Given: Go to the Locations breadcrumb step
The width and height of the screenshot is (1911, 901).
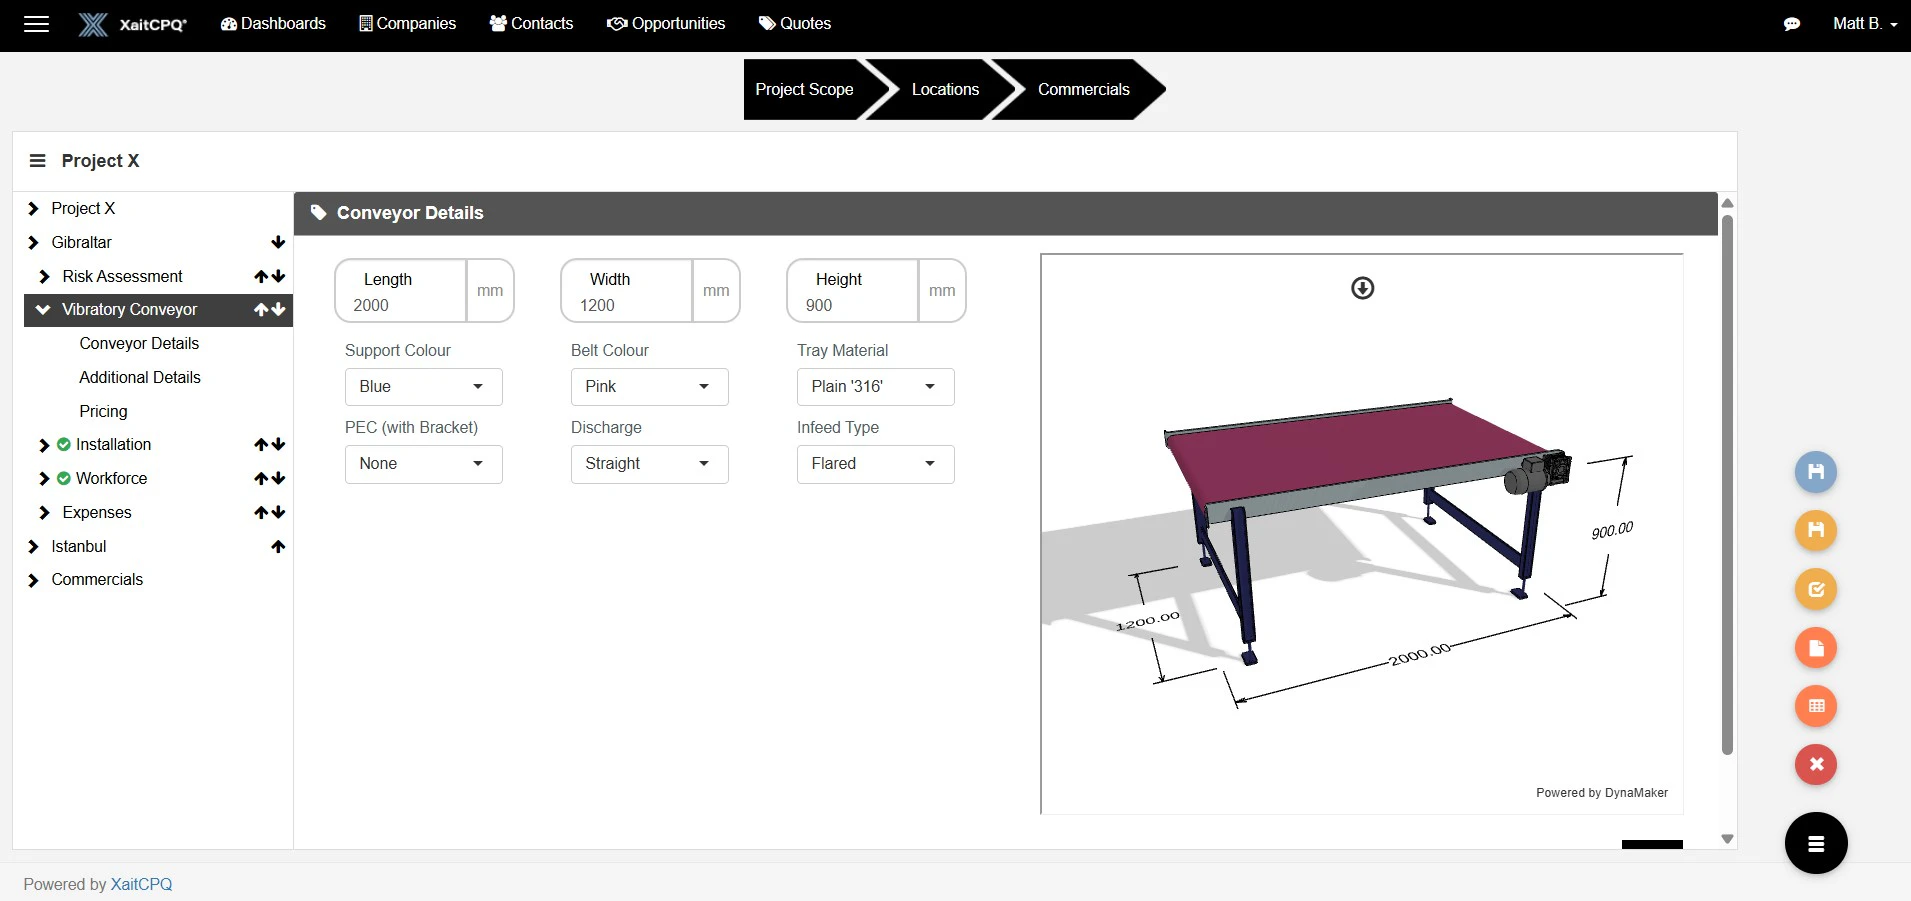Looking at the screenshot, I should pos(944,89).
